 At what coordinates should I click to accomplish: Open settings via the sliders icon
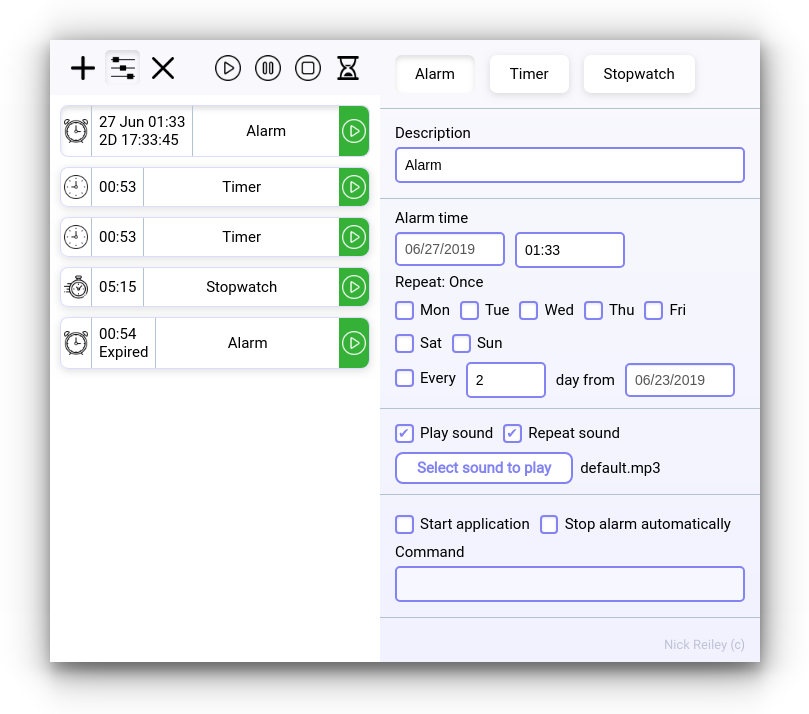pos(123,68)
